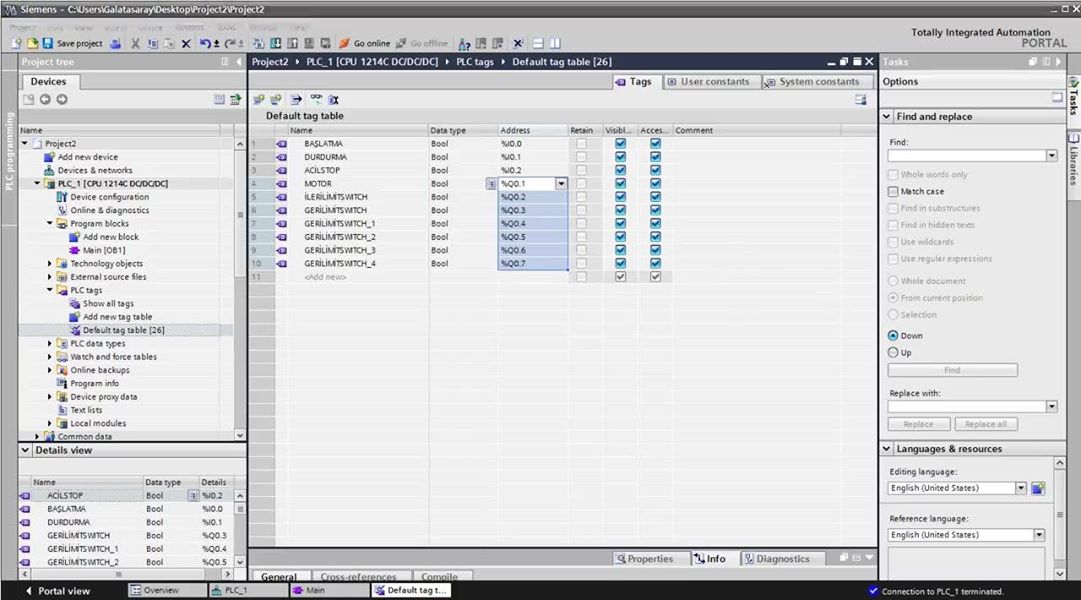Click the Project tree vertical scrollbar

click(x=240, y=290)
